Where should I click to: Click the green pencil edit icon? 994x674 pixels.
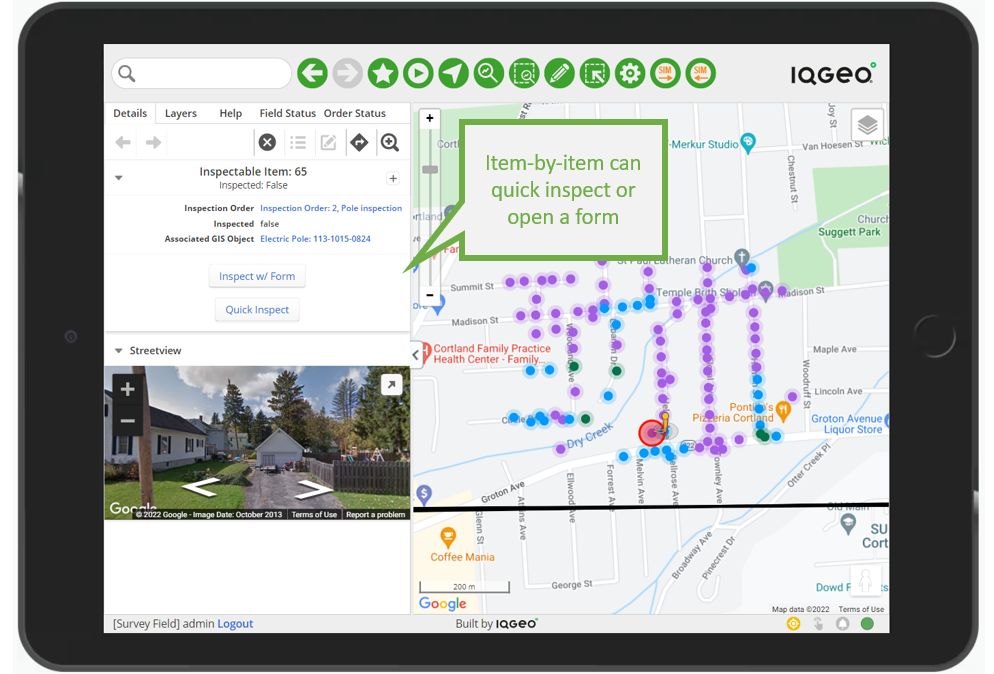[559, 74]
